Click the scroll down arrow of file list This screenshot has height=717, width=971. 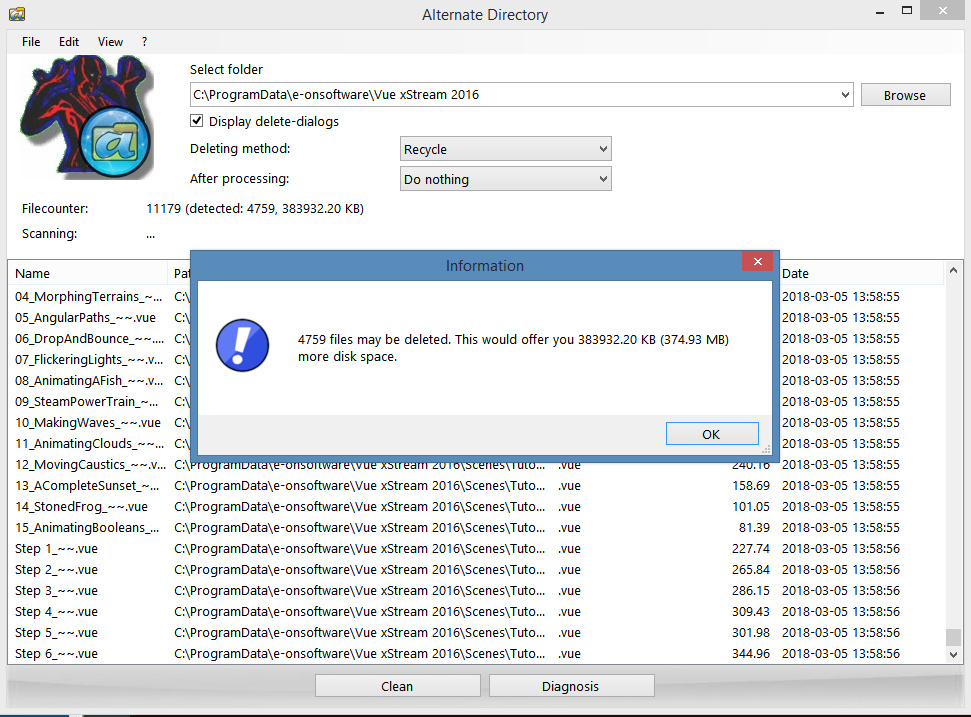(953, 655)
